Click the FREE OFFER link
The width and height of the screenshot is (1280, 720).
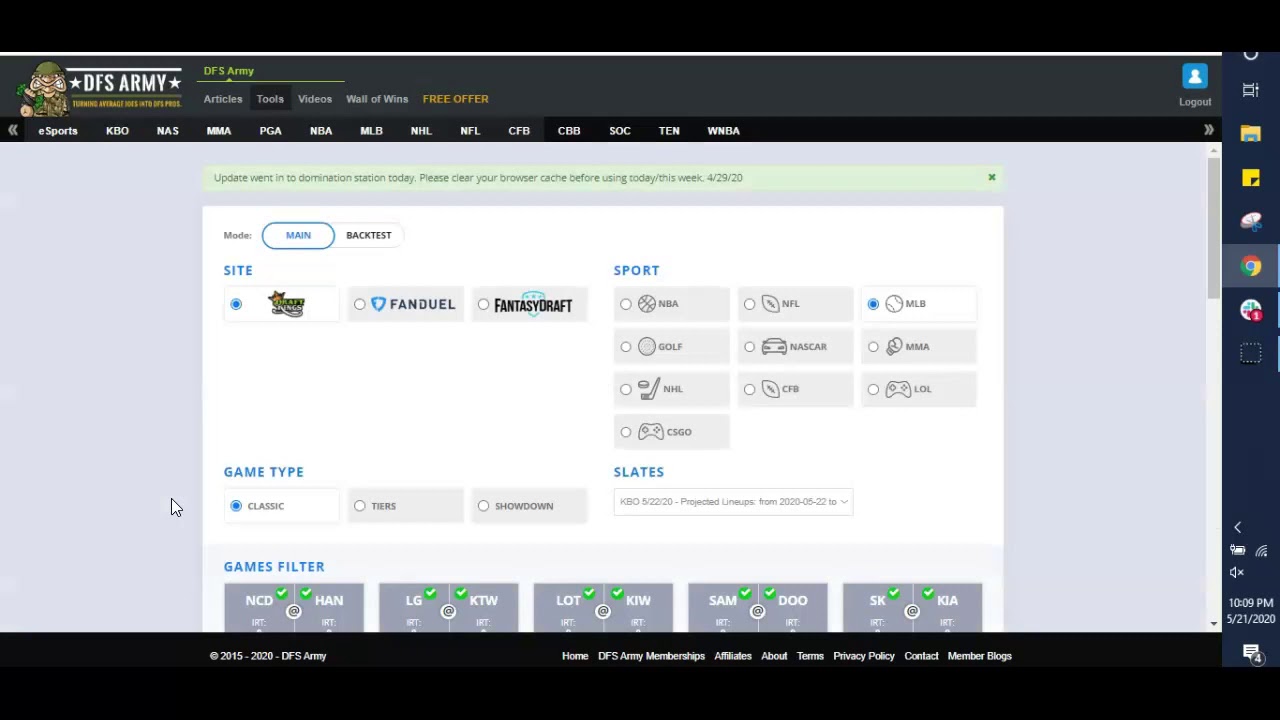[455, 99]
